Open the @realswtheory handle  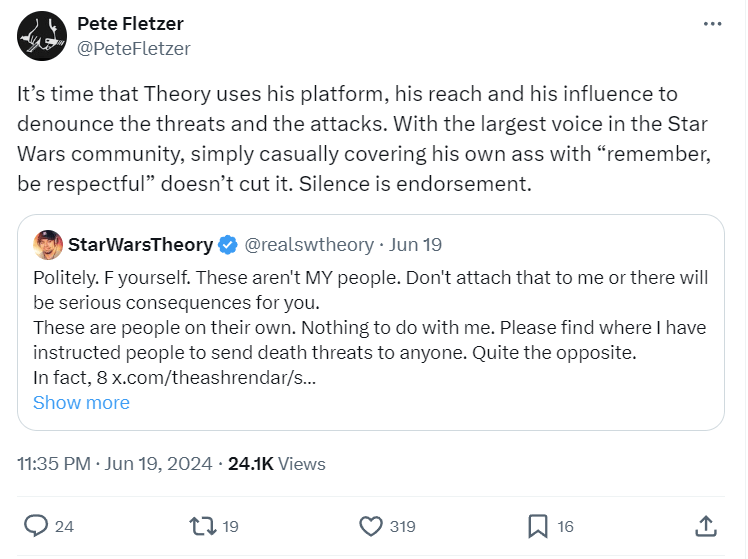[309, 244]
